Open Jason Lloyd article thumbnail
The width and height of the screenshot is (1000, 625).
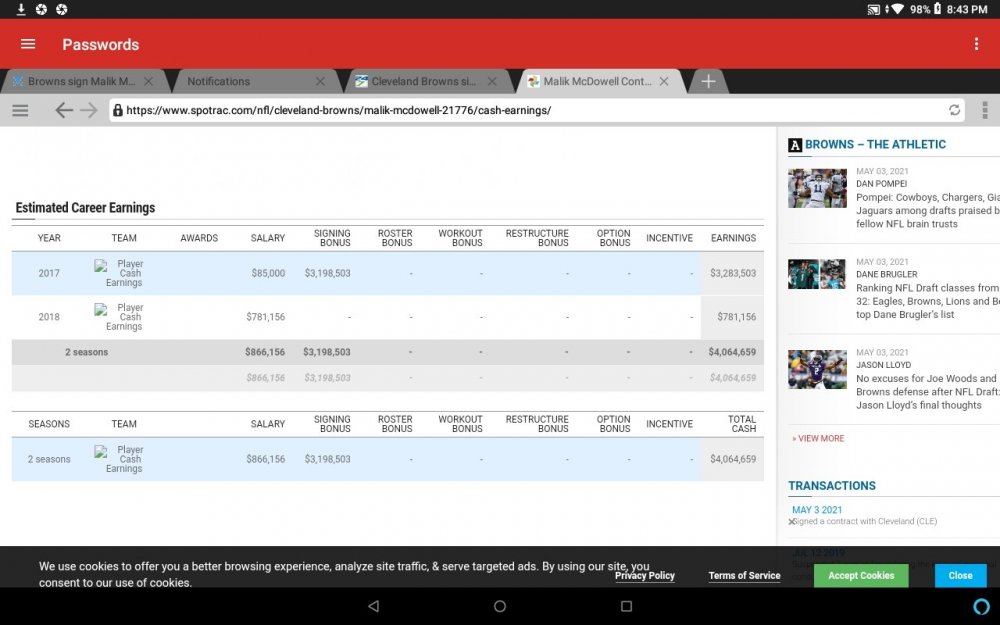pyautogui.click(x=817, y=369)
